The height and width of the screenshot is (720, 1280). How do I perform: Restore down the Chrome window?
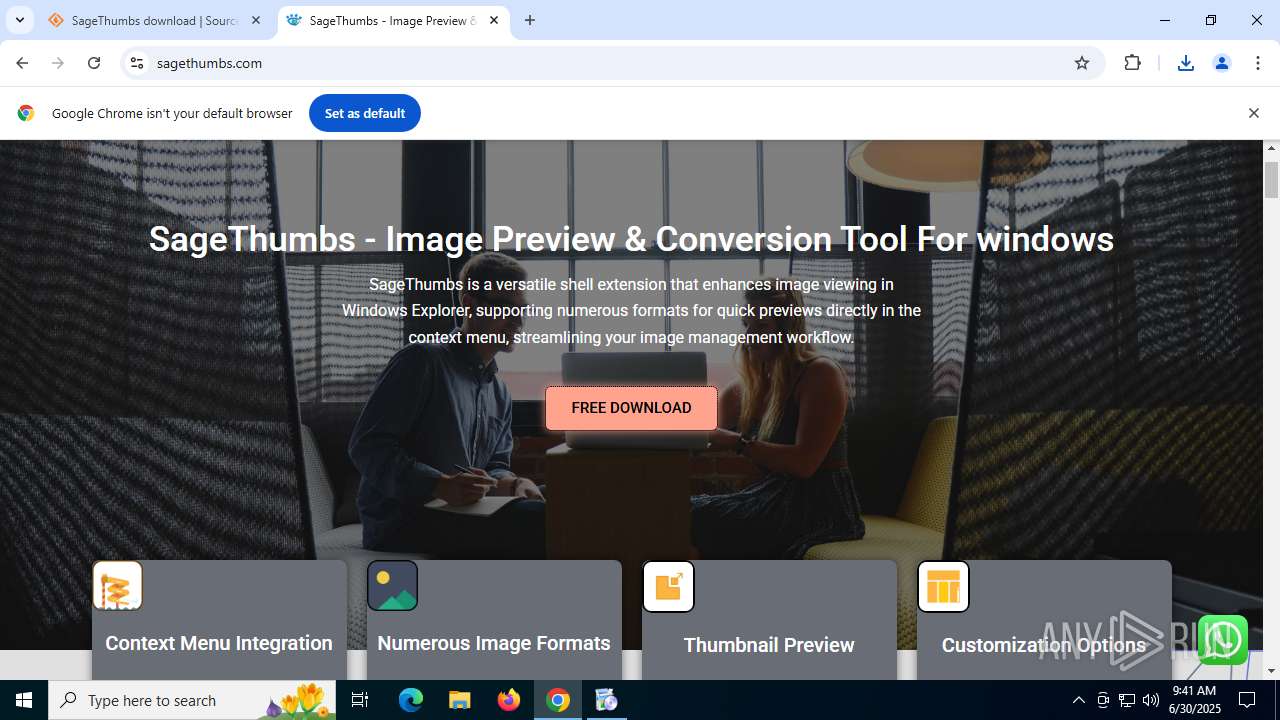click(1211, 20)
